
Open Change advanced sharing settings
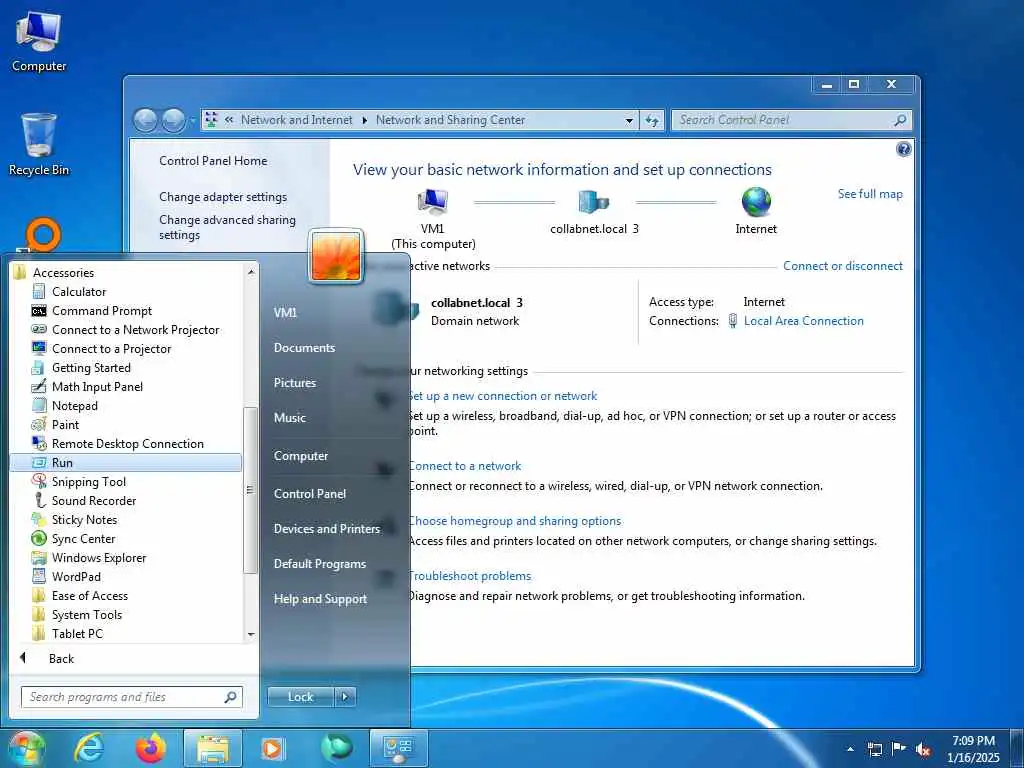[x=227, y=227]
